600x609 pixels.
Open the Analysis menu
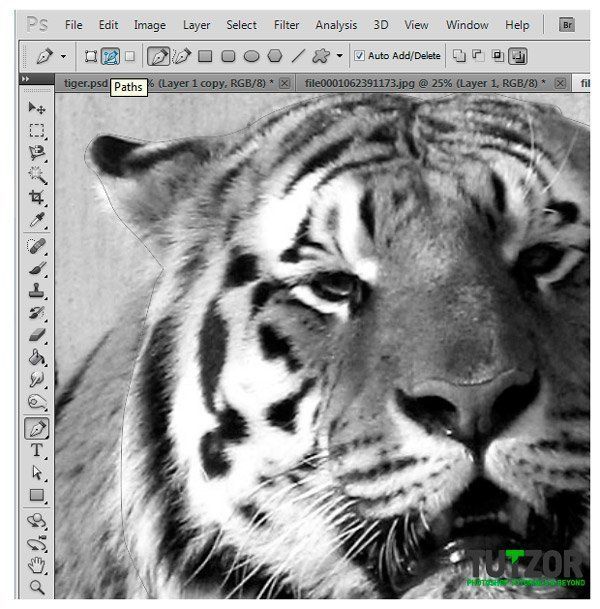click(x=336, y=25)
